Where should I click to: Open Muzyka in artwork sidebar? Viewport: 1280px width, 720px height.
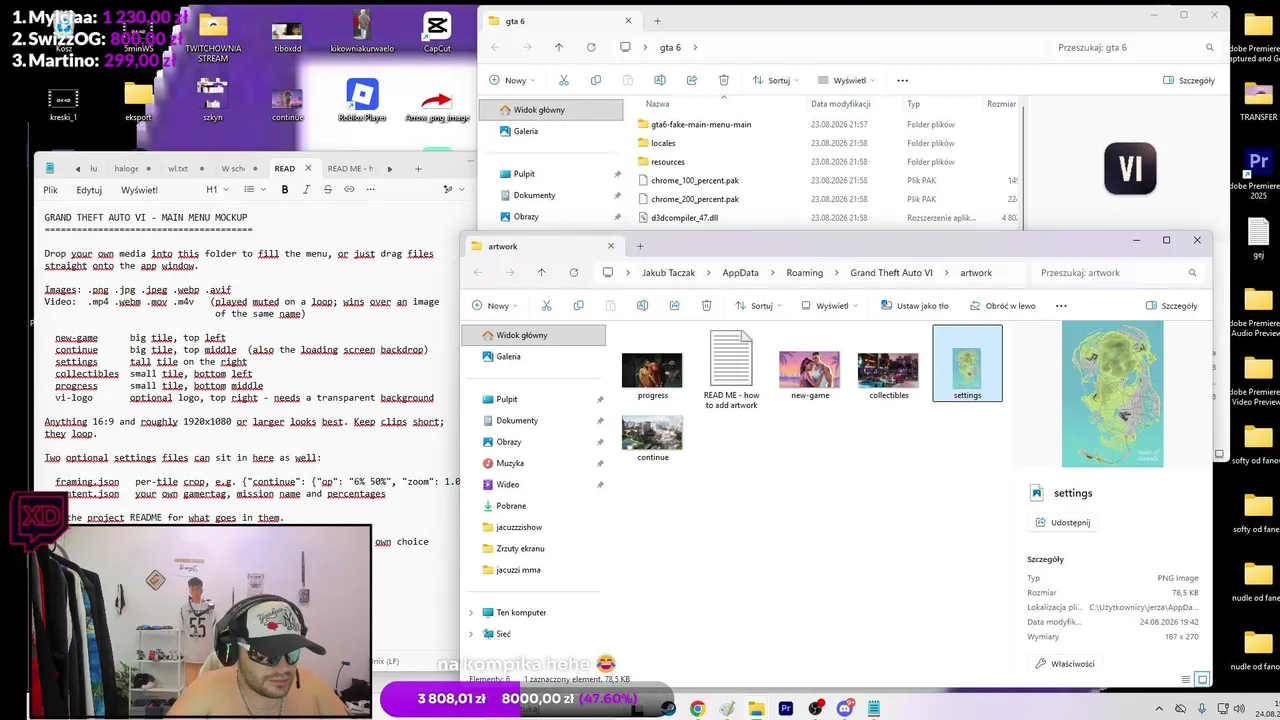click(x=510, y=463)
